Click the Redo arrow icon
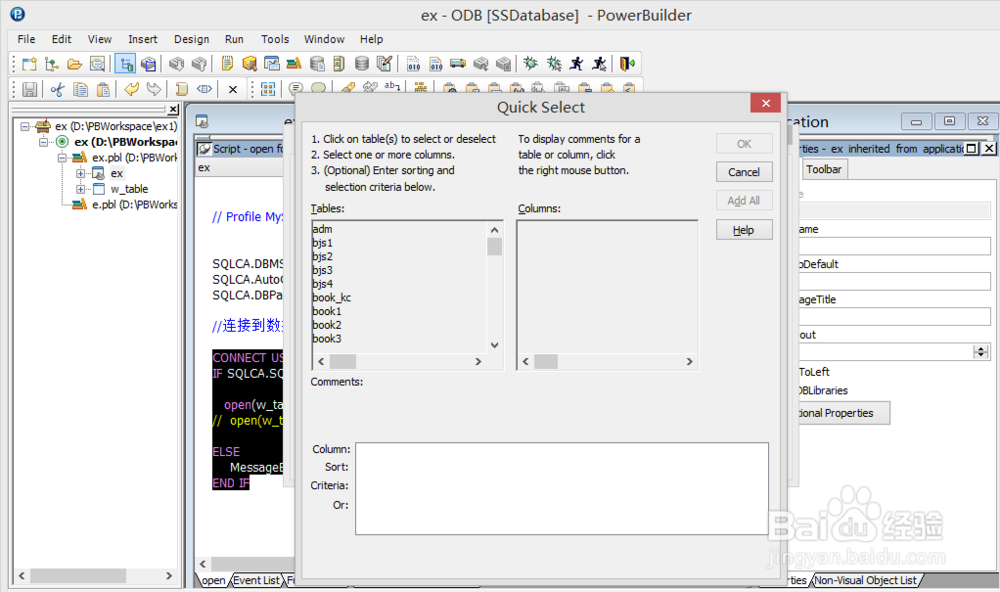1000x592 pixels. pos(154,89)
